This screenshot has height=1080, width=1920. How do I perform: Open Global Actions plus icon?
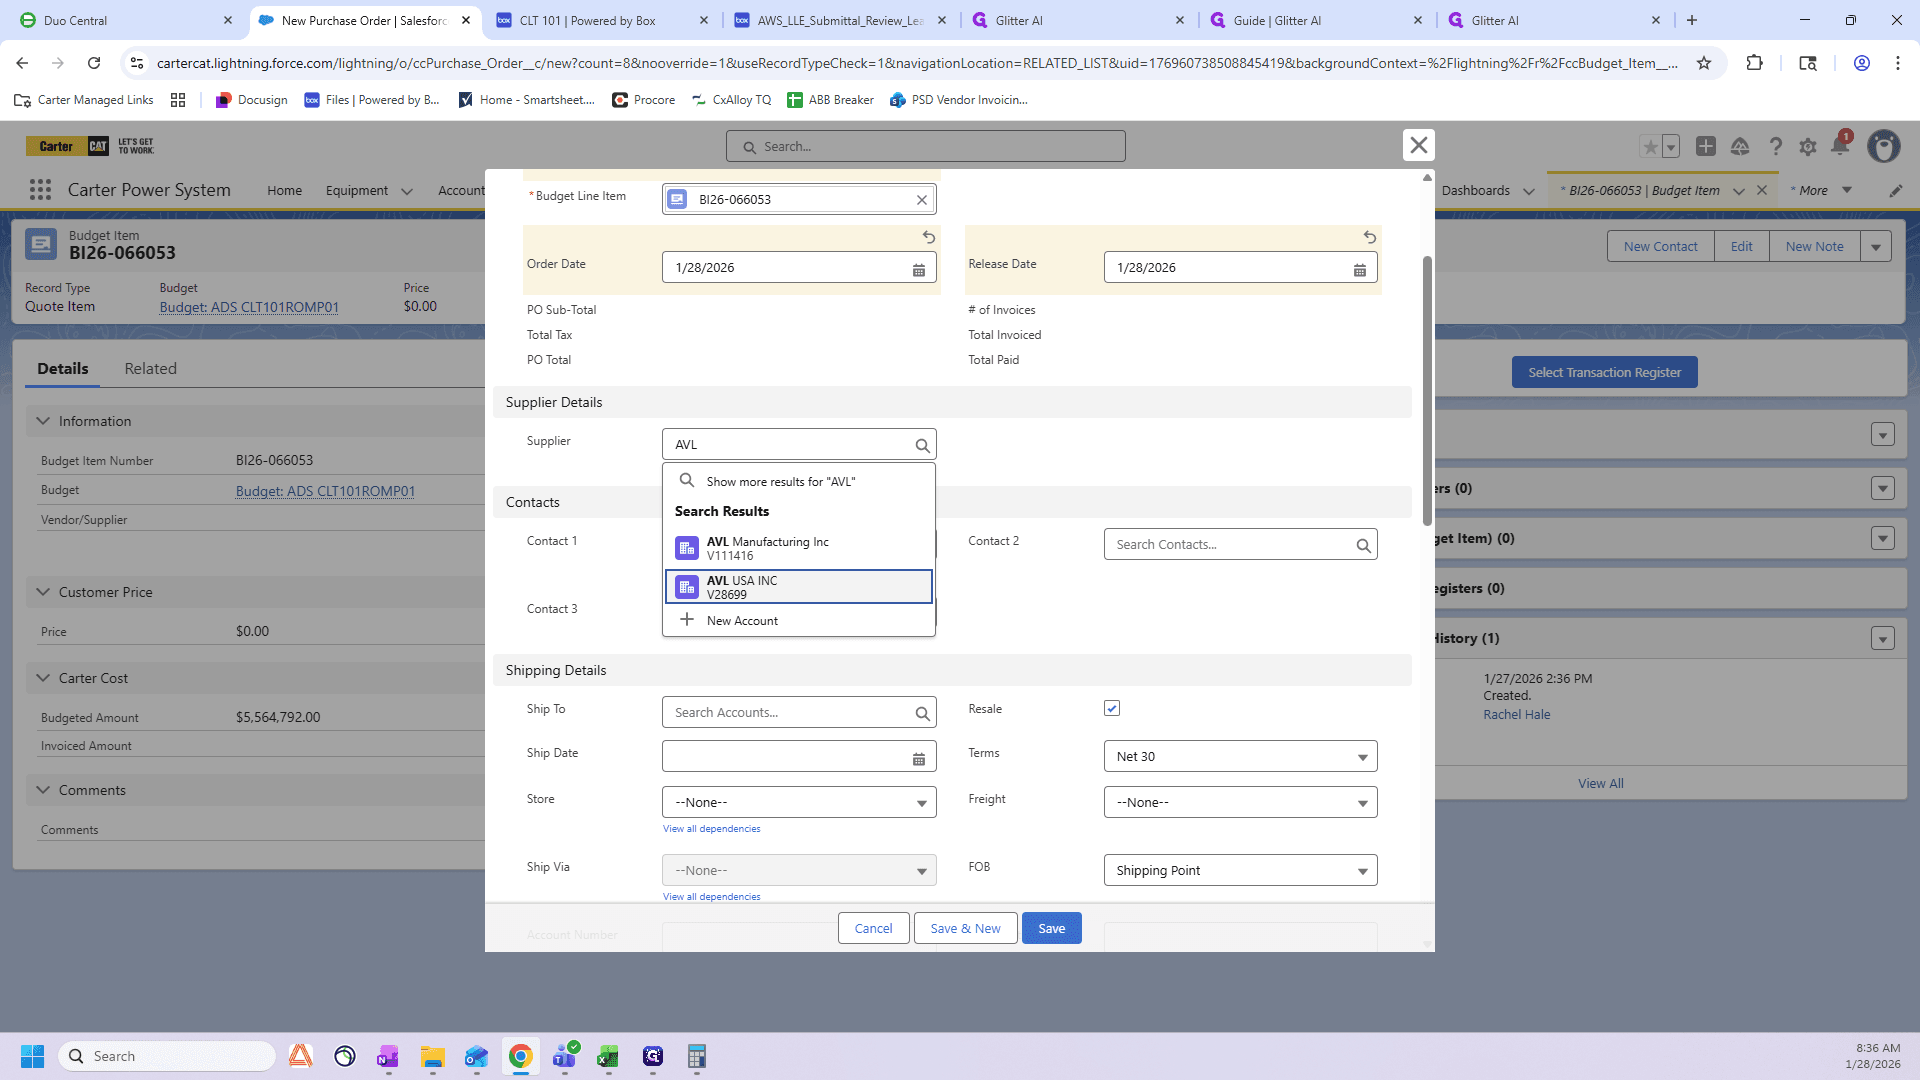[x=1706, y=147]
